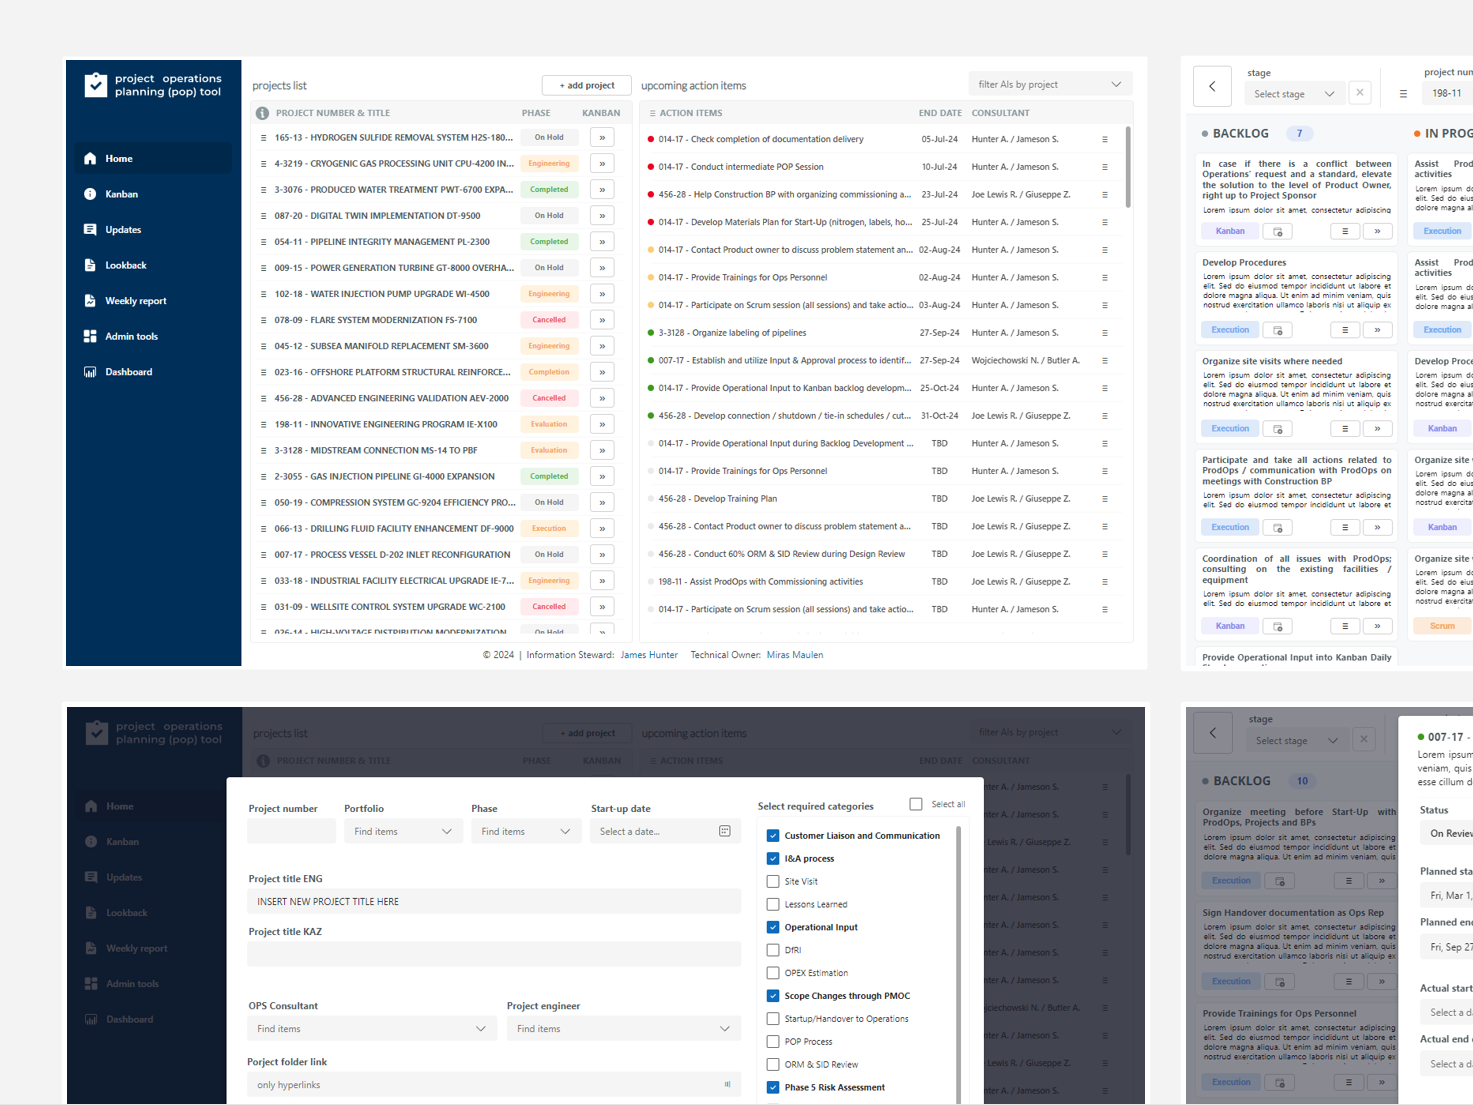Open the filter AIs by project dropdown
This screenshot has width=1473, height=1105.
[1050, 83]
